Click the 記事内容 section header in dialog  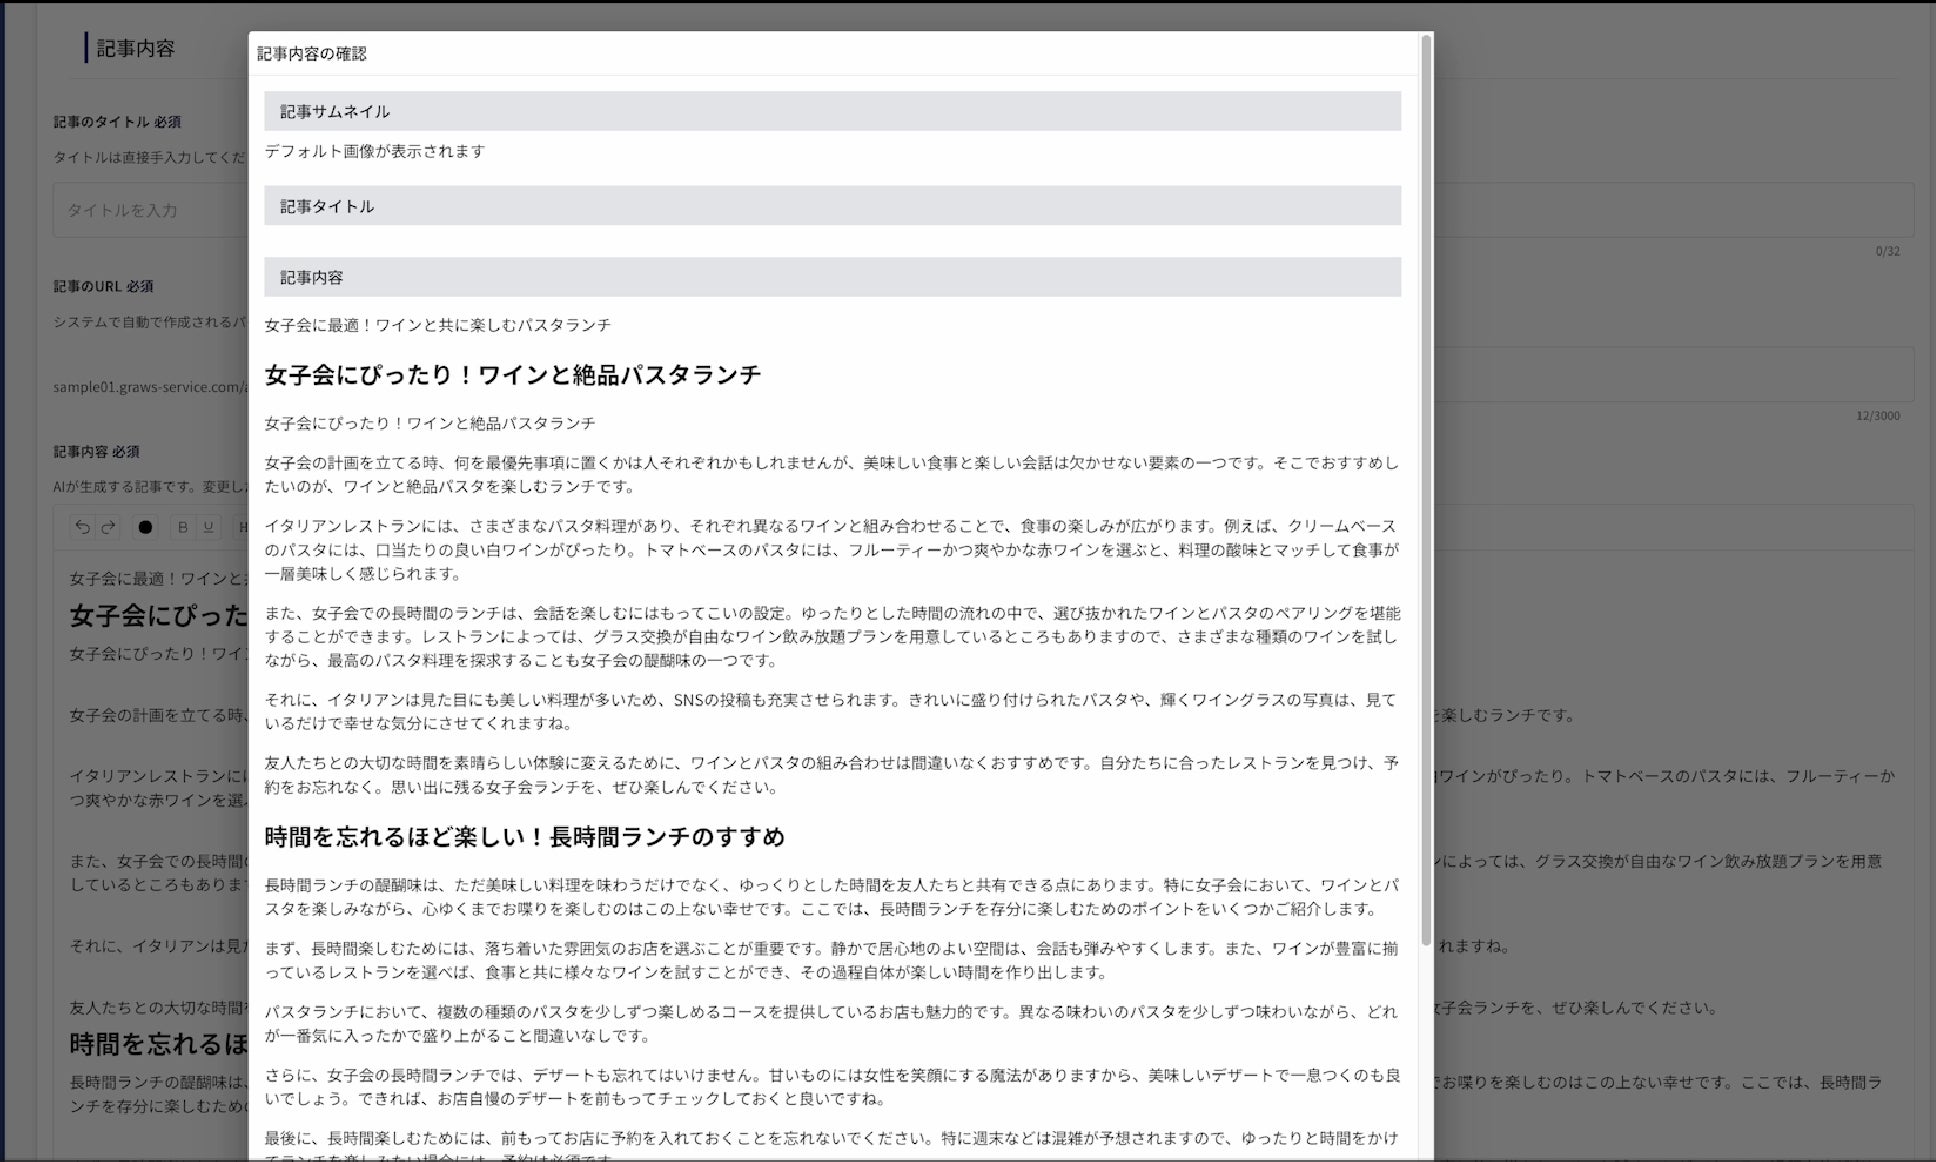coord(311,278)
